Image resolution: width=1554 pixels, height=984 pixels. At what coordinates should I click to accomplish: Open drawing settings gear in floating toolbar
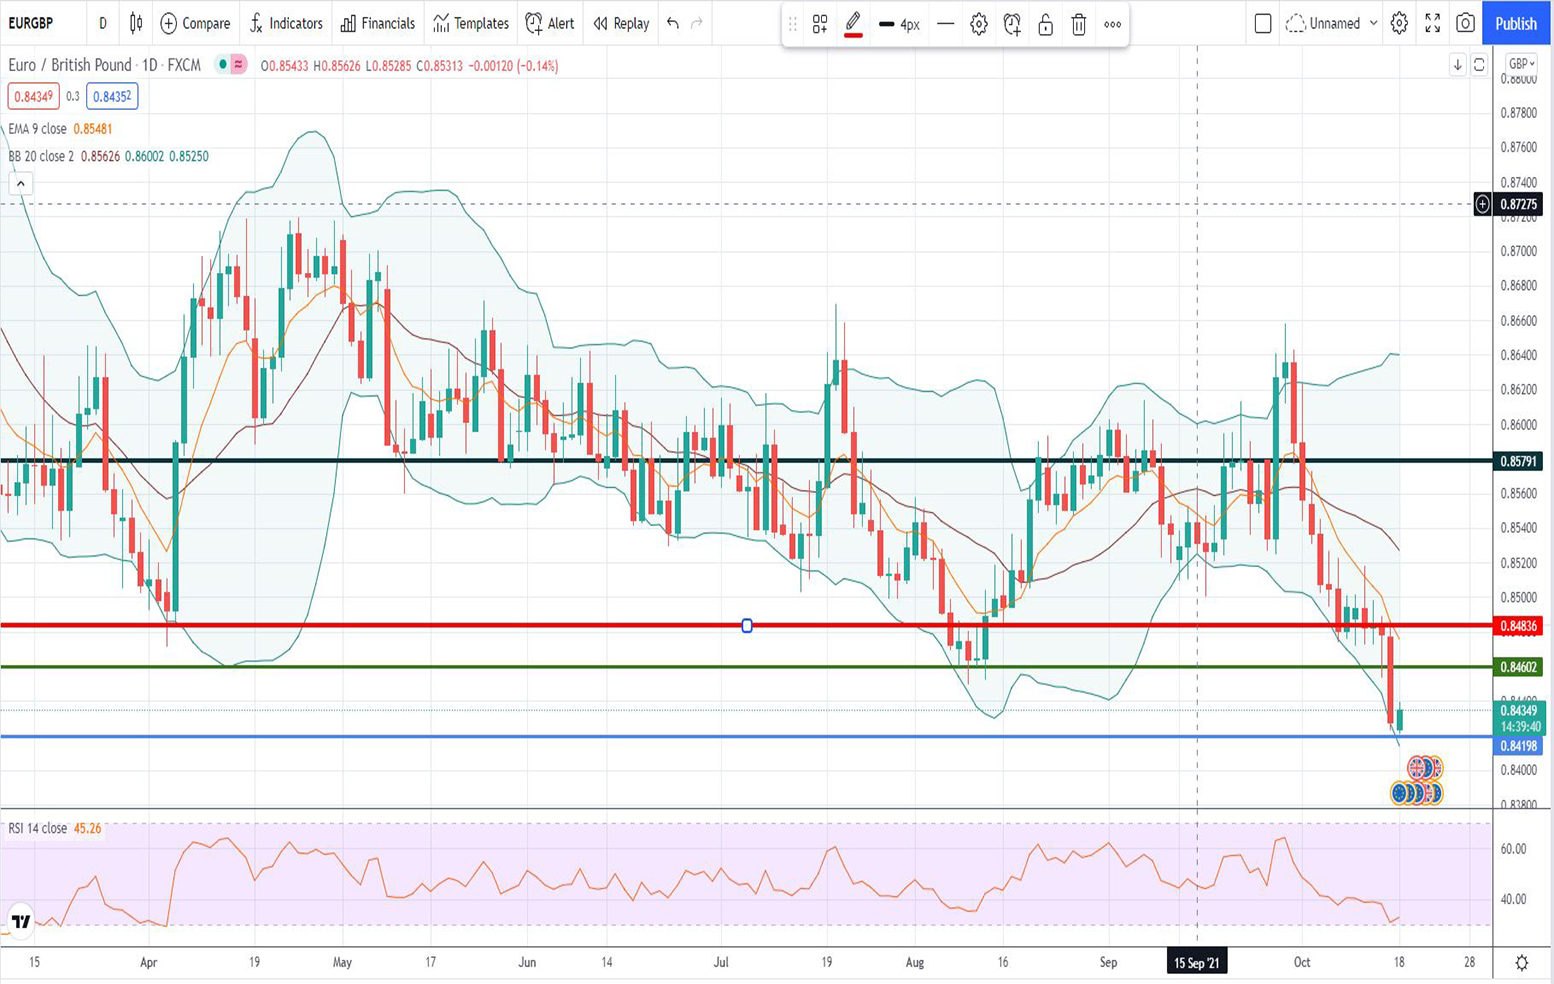[x=979, y=25]
